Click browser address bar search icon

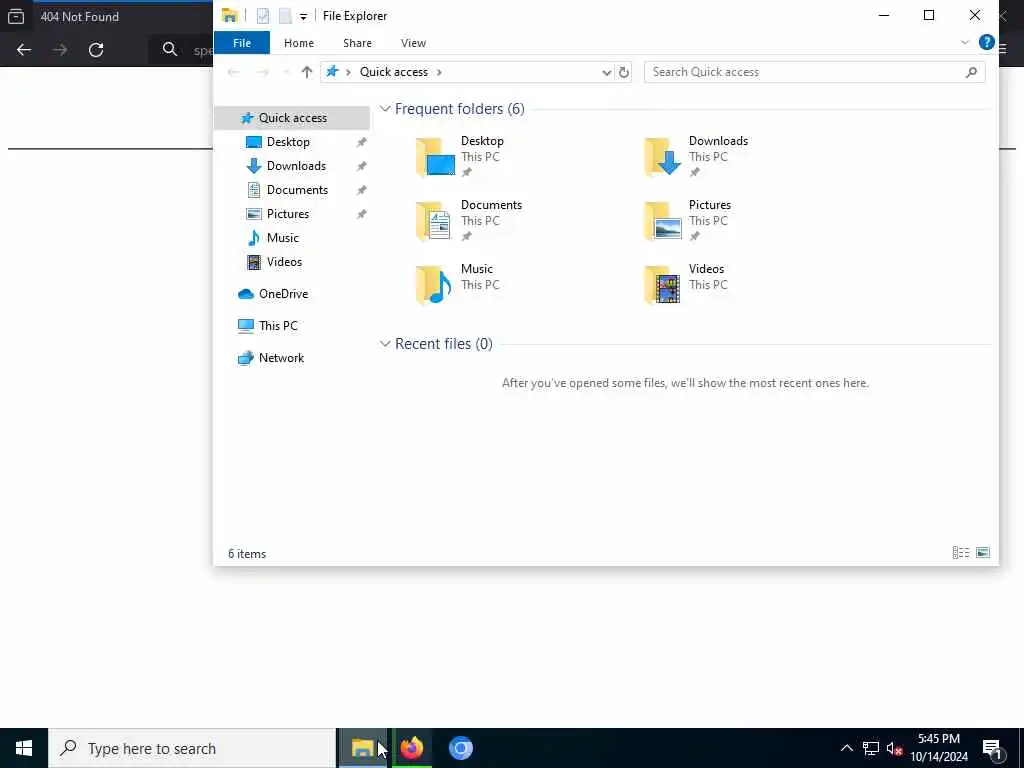tap(170, 50)
